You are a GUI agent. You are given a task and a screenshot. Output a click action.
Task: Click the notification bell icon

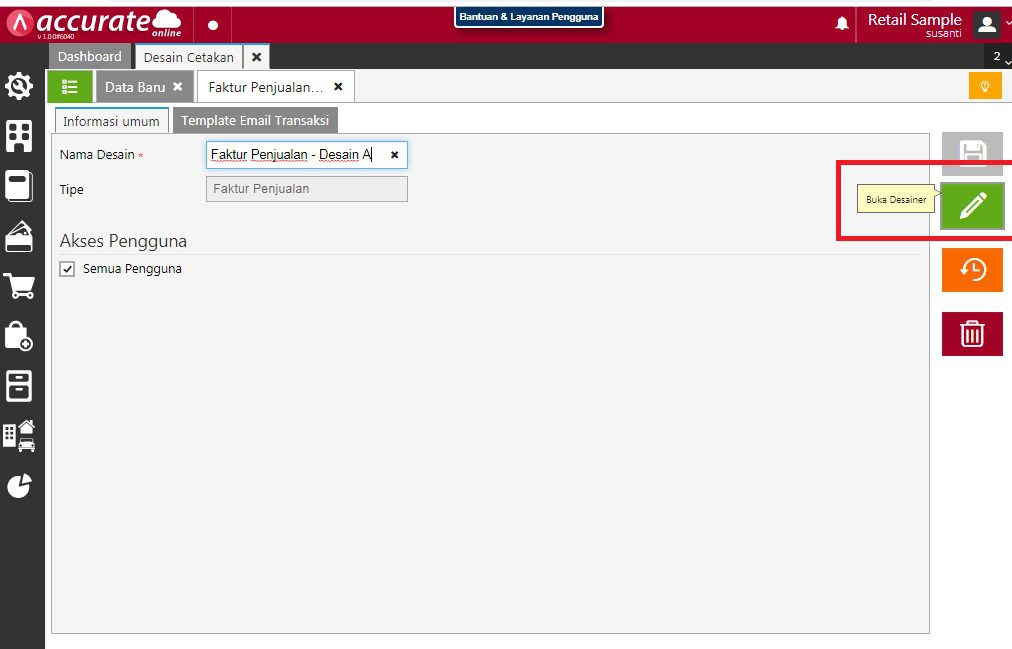coord(842,23)
